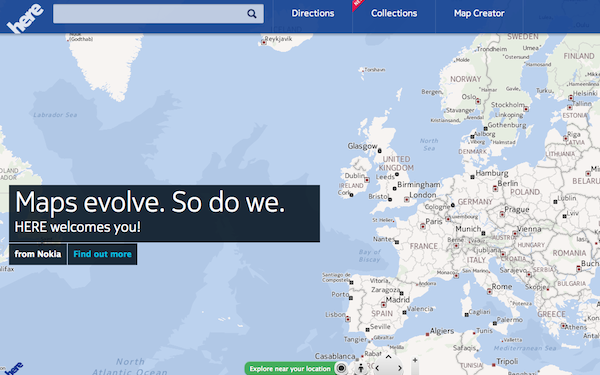Zoom in using the plus icon
600x375 pixels.
point(415,360)
